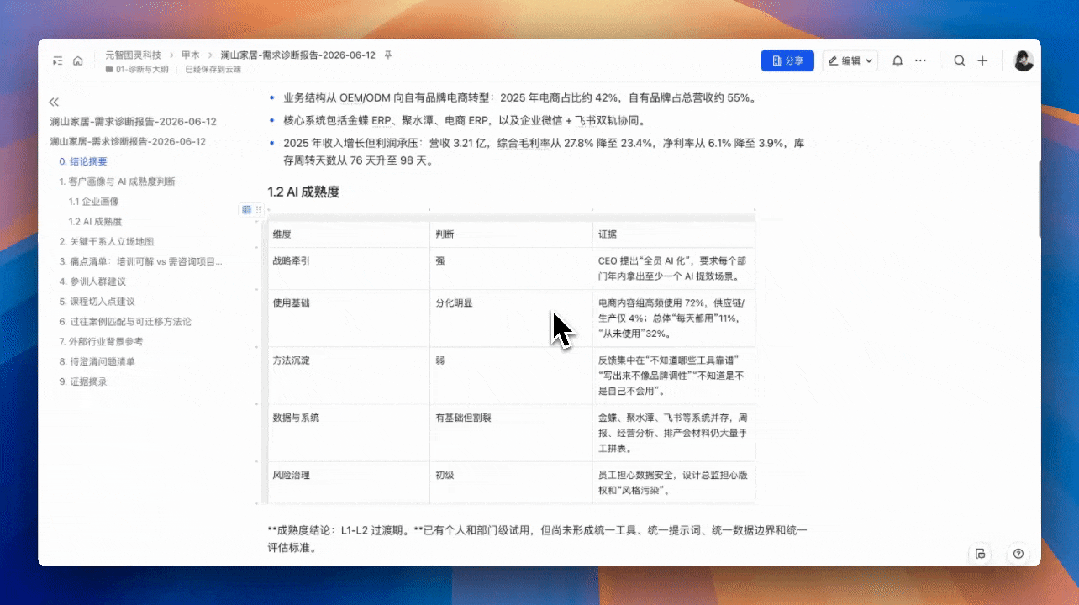Screen dimensions: 1079x605
Task: Click the 方法沉淀 table cell
Action: [348, 375]
